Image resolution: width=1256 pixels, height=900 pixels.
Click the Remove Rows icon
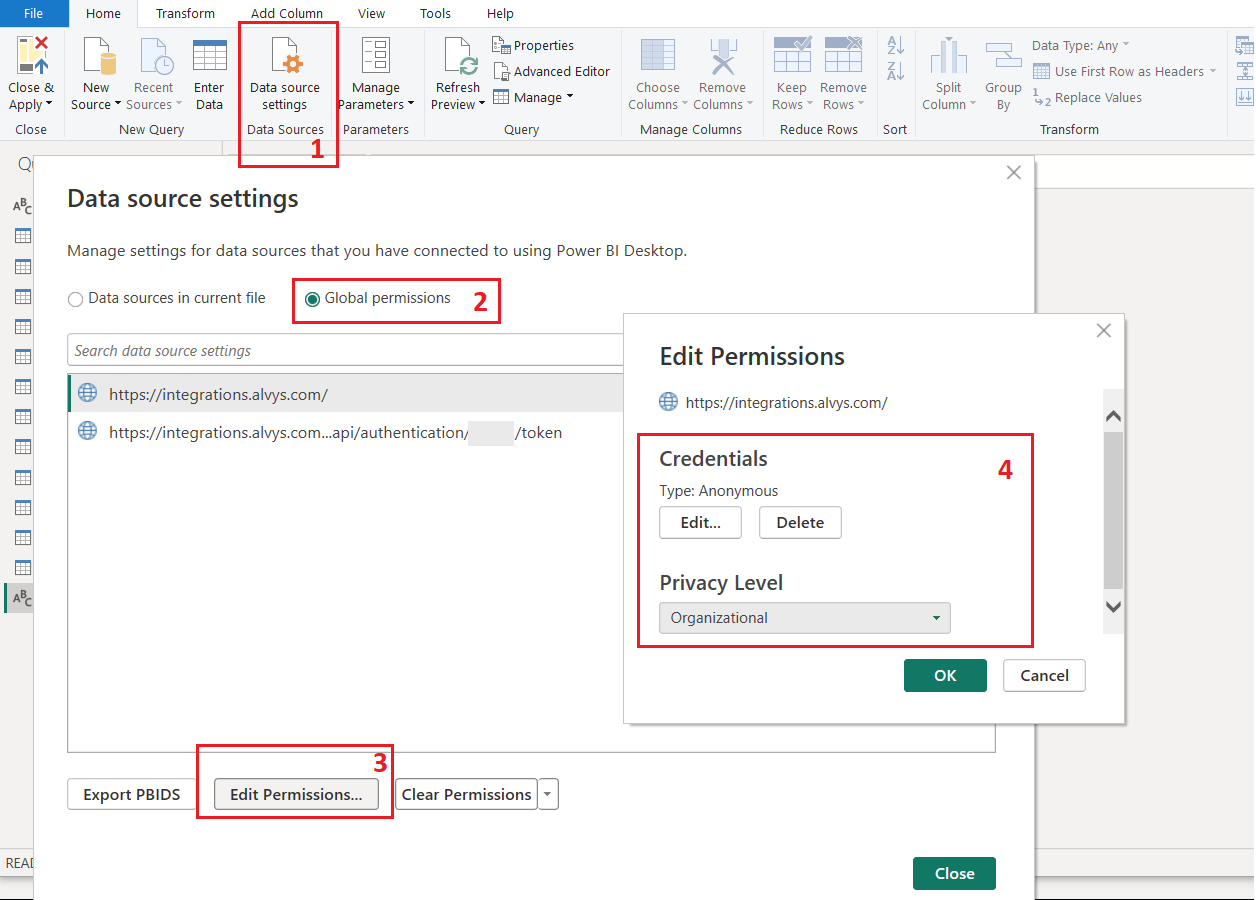coord(843,56)
